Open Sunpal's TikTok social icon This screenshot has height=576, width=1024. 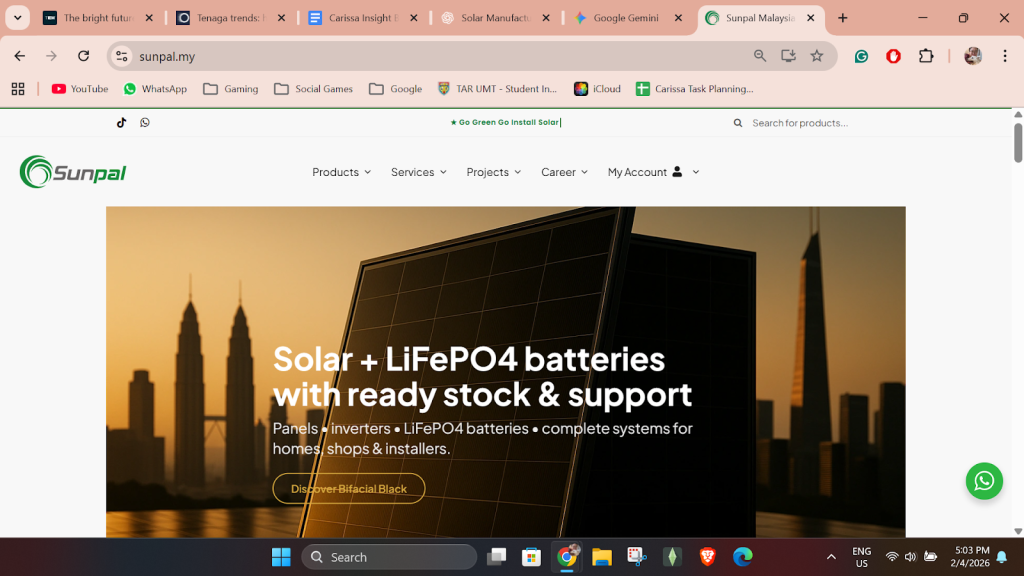[x=121, y=122]
